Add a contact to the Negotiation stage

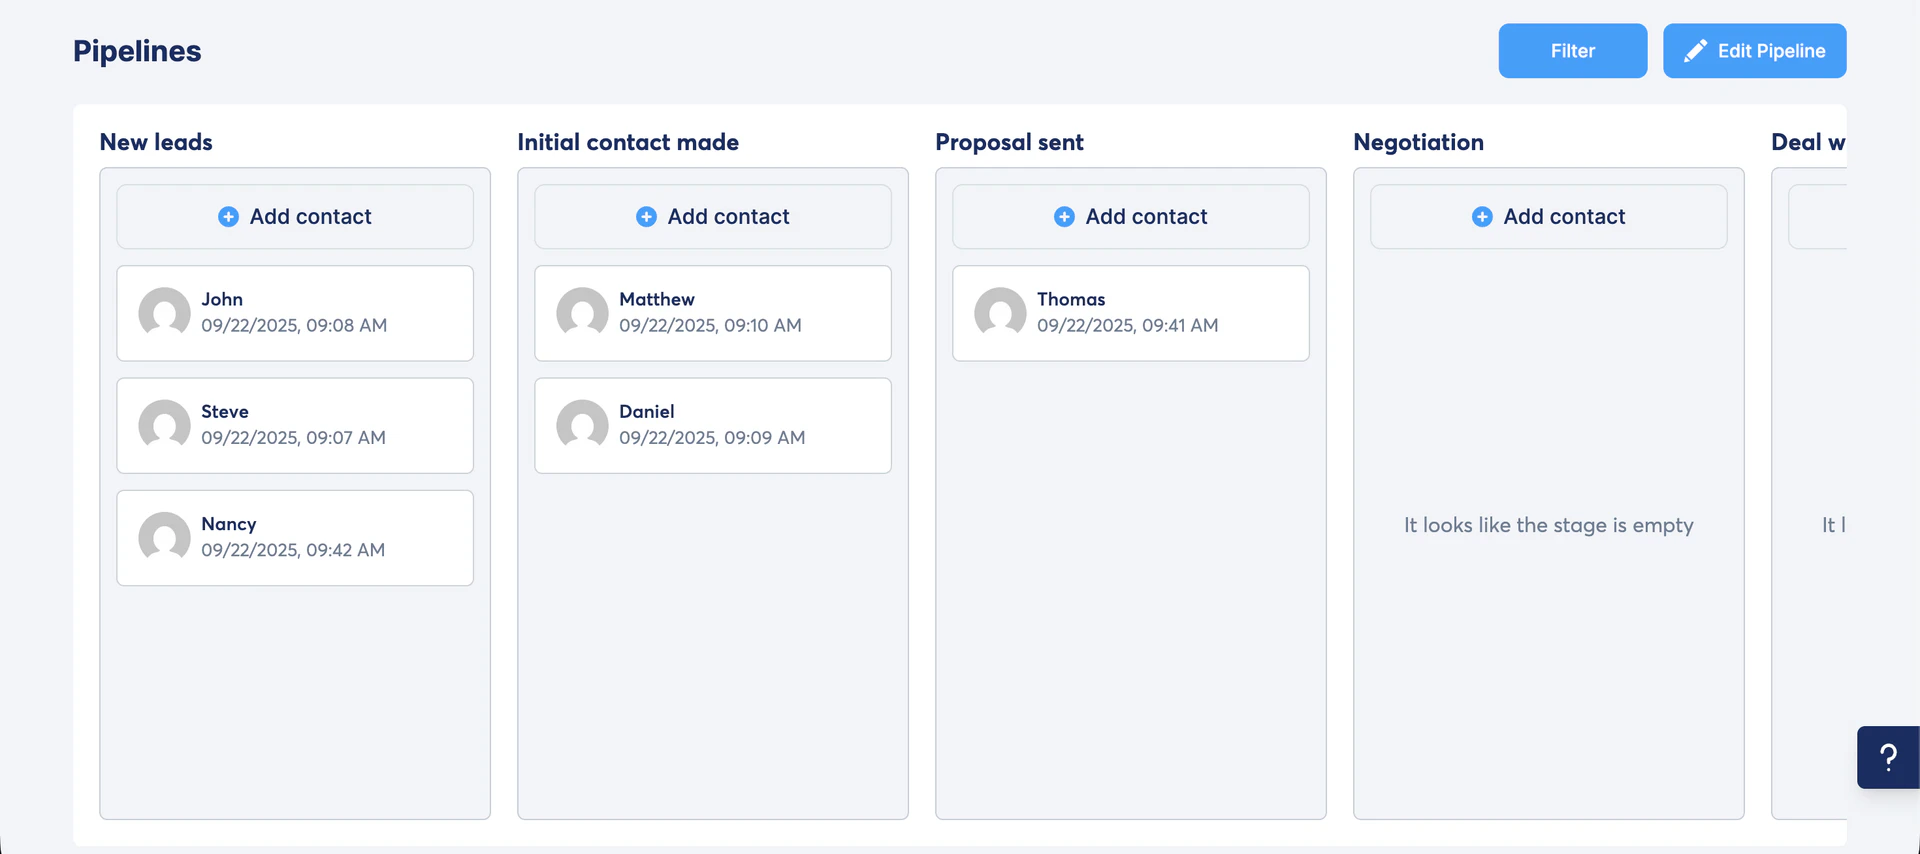(1548, 216)
